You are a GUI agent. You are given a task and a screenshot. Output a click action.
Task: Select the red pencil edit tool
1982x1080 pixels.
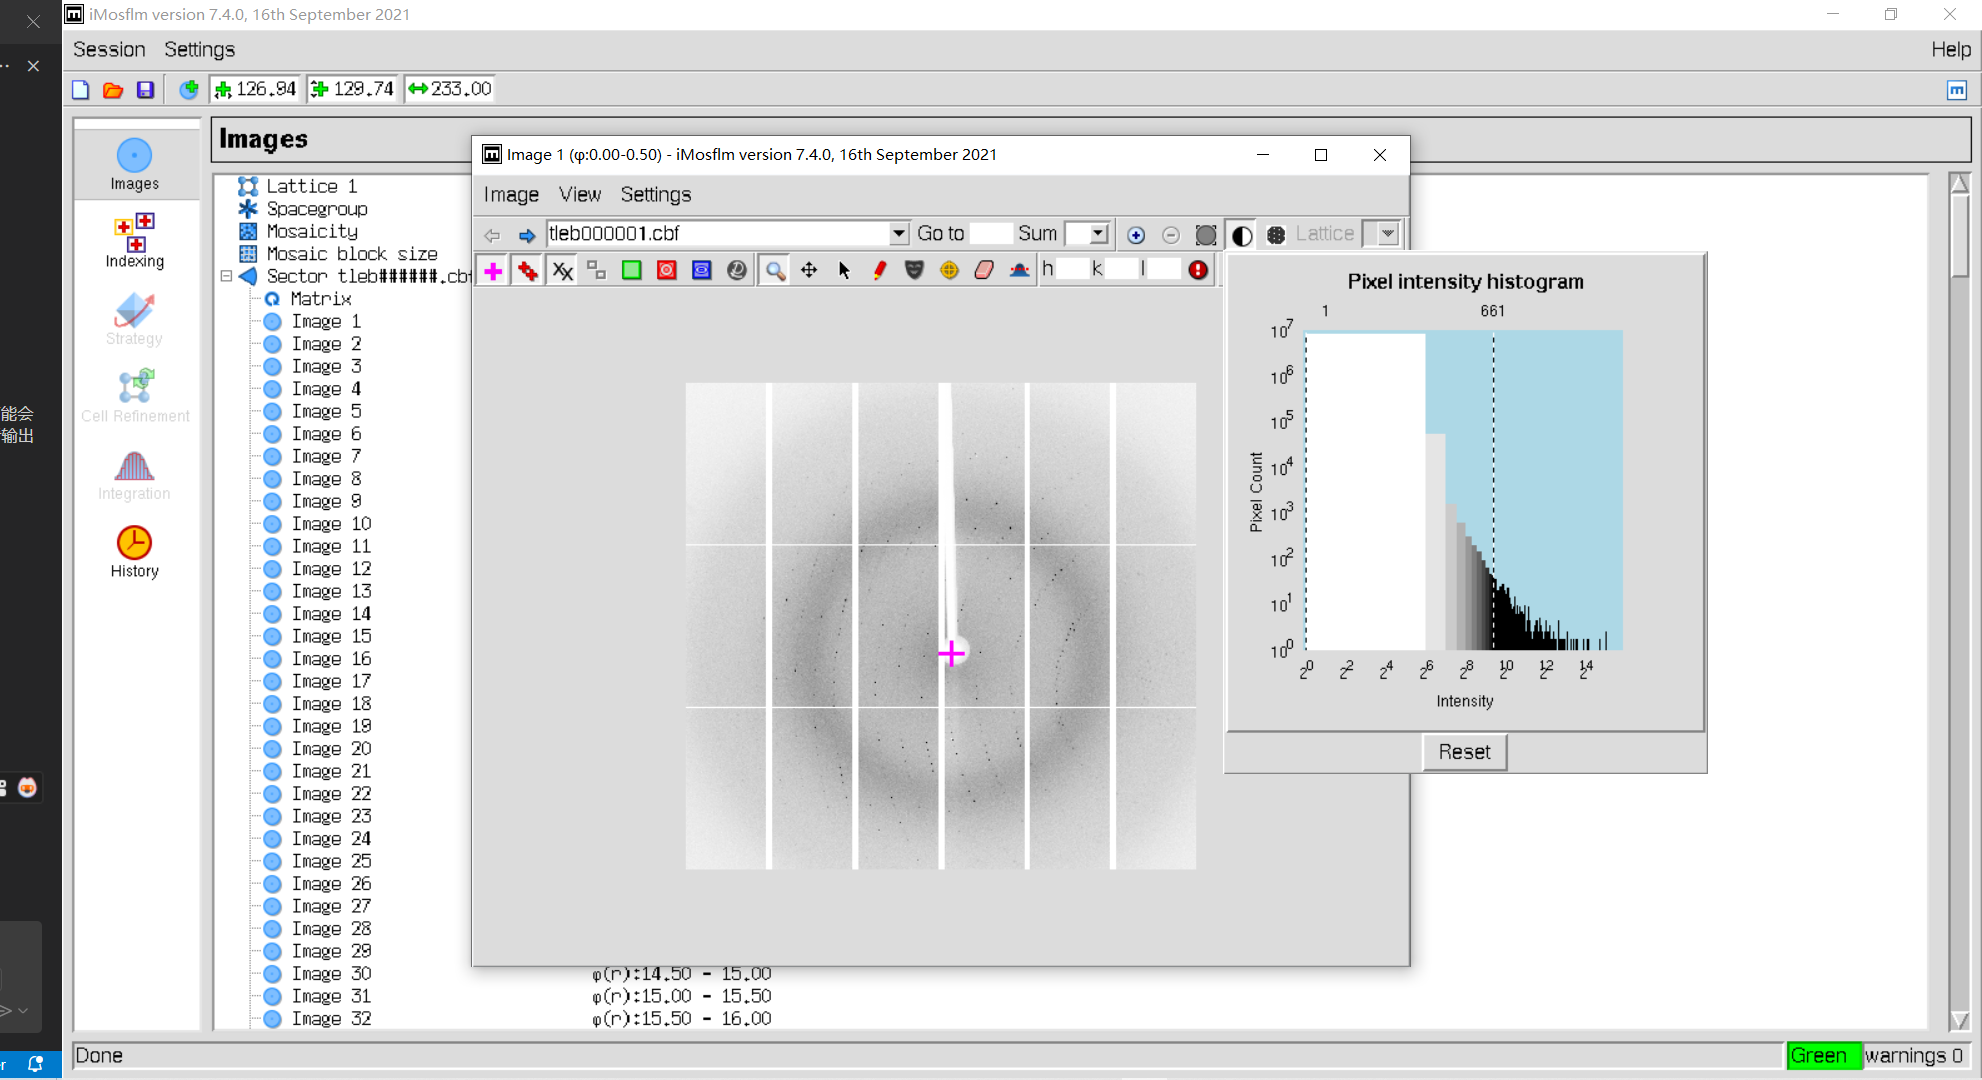pos(879,270)
